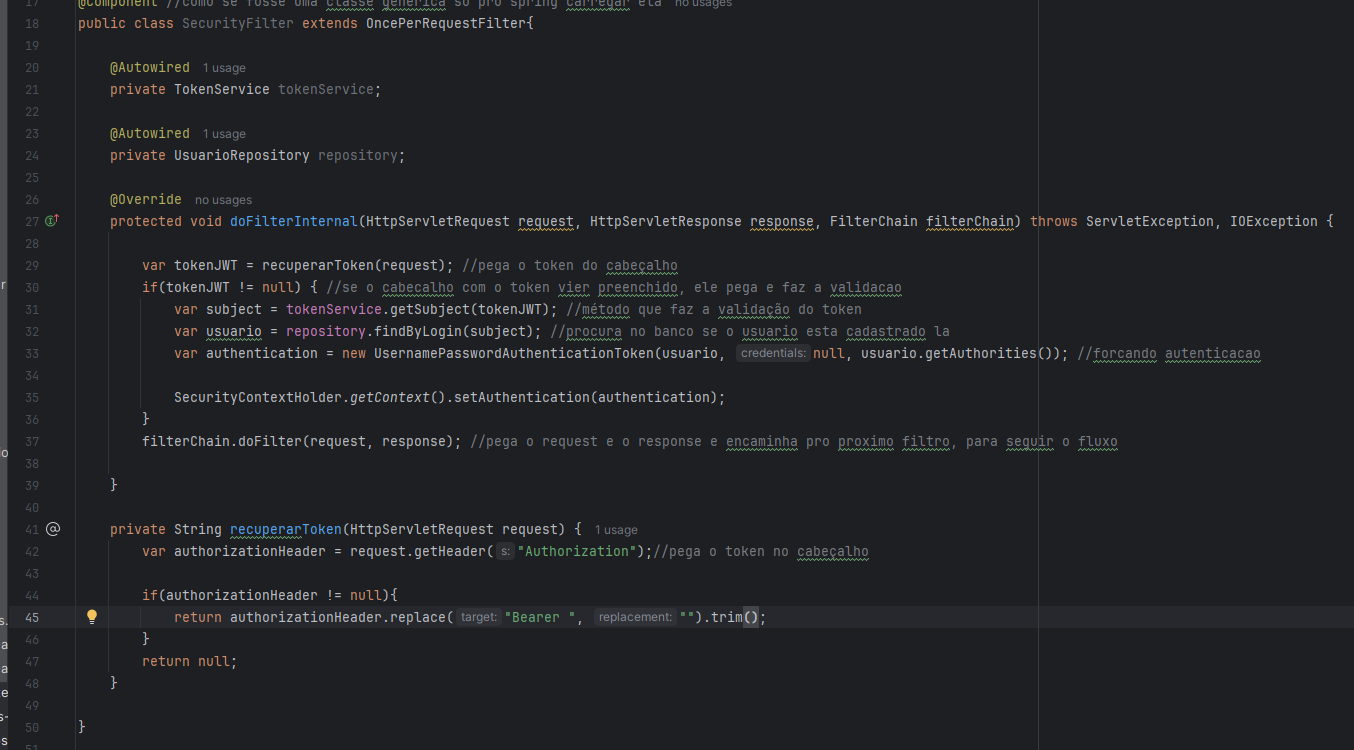1354x750 pixels.
Task: Click the recuperarToken method declaration name
Action: (286, 529)
